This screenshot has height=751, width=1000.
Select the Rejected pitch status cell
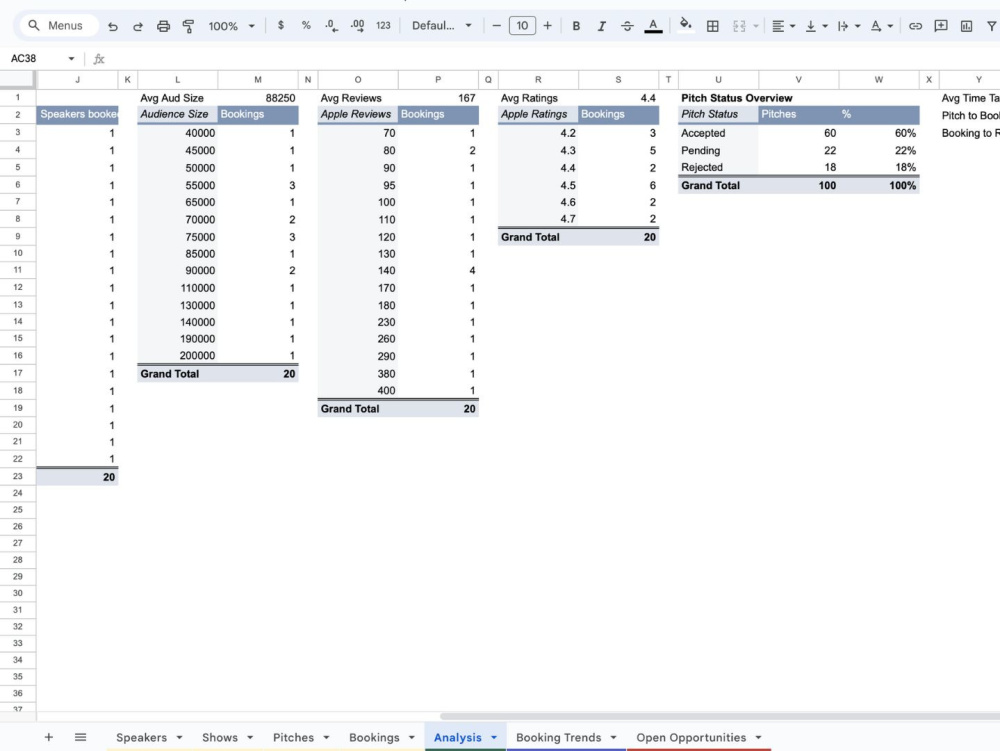tap(718, 167)
